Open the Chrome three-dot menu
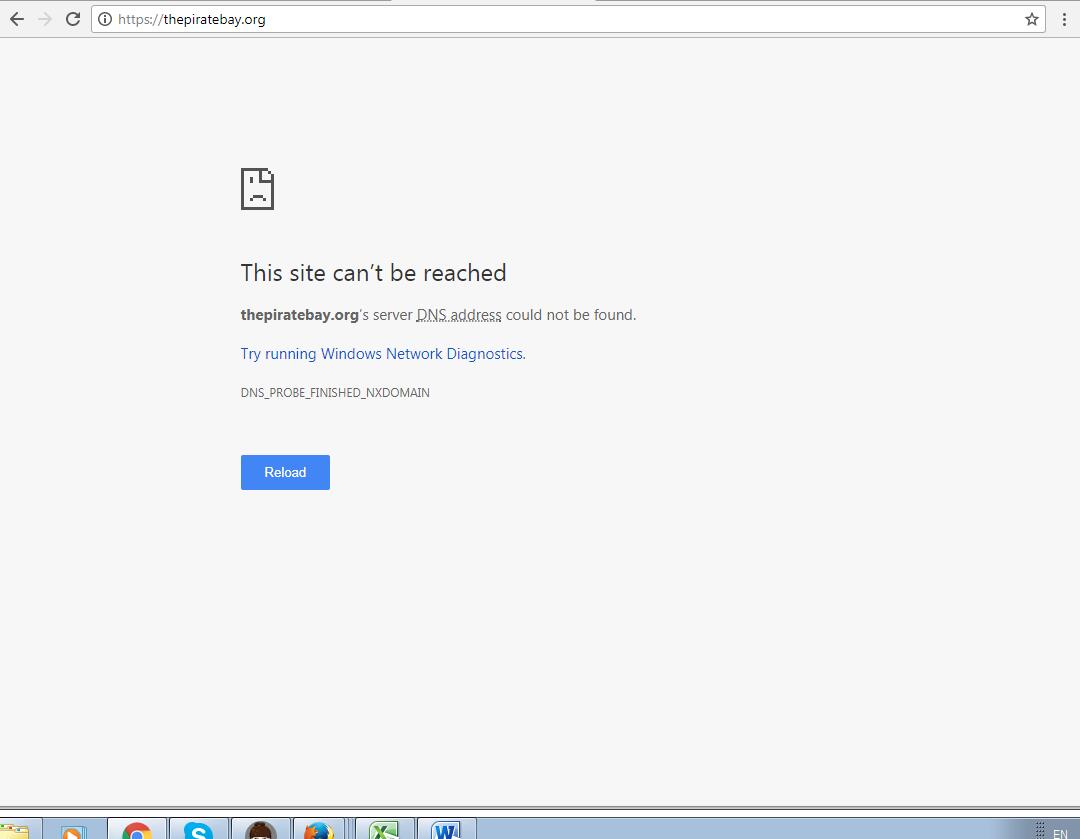 coord(1064,19)
